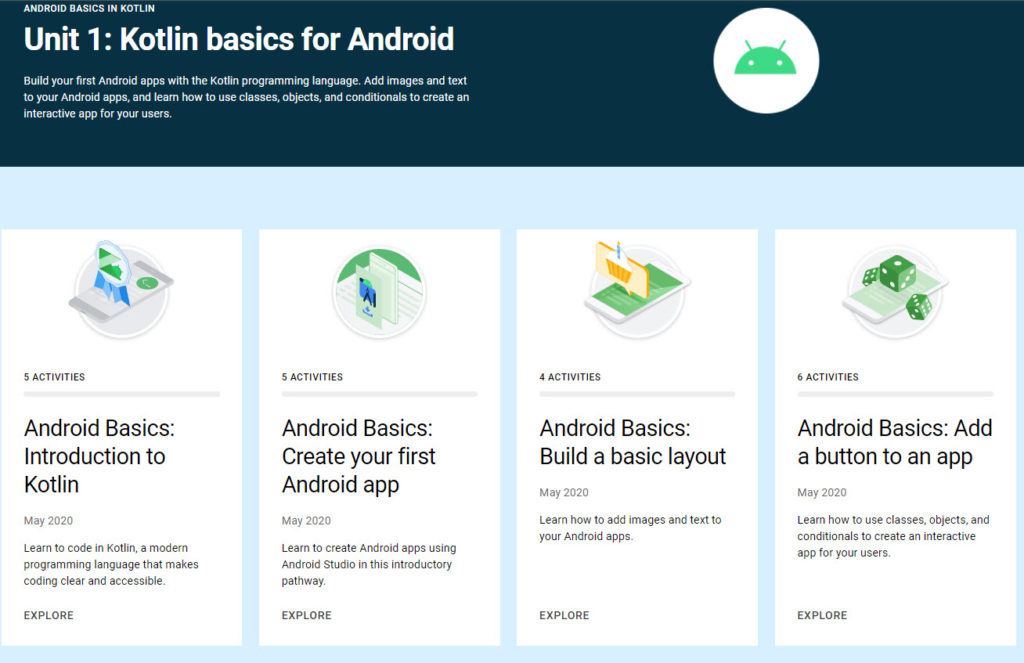Click 5 ACTIVITIES label on Create your first app card
The height and width of the screenshot is (663, 1024).
tap(312, 377)
